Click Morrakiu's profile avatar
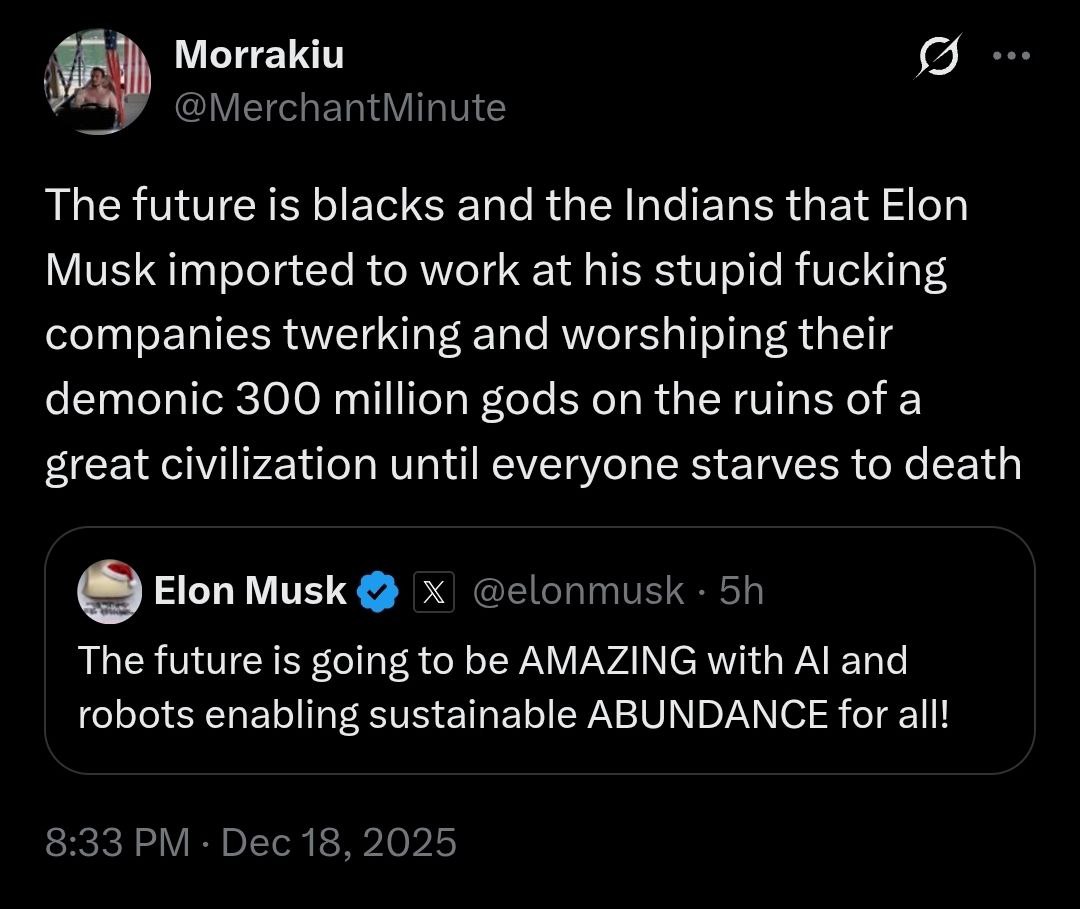This screenshot has height=909, width=1080. 97,80
